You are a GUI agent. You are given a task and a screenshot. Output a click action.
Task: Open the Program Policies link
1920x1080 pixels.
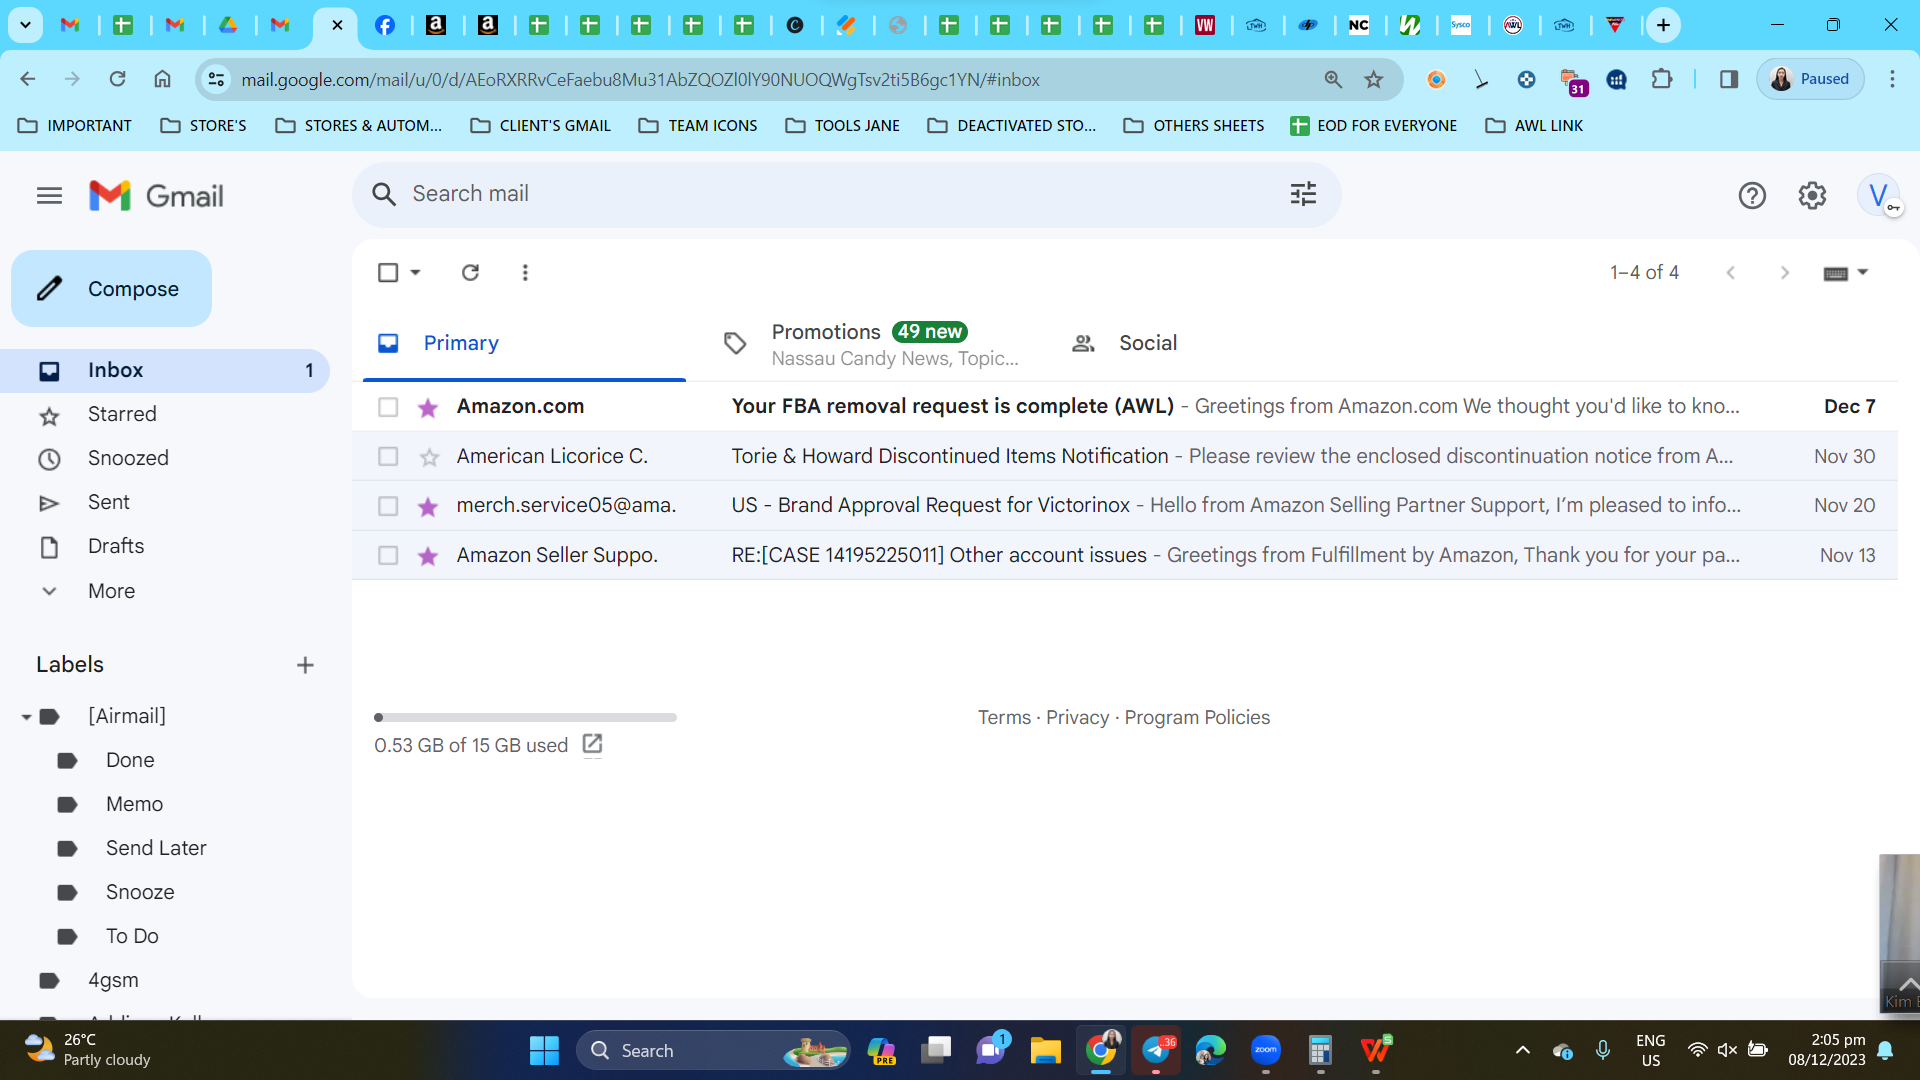click(x=1197, y=717)
